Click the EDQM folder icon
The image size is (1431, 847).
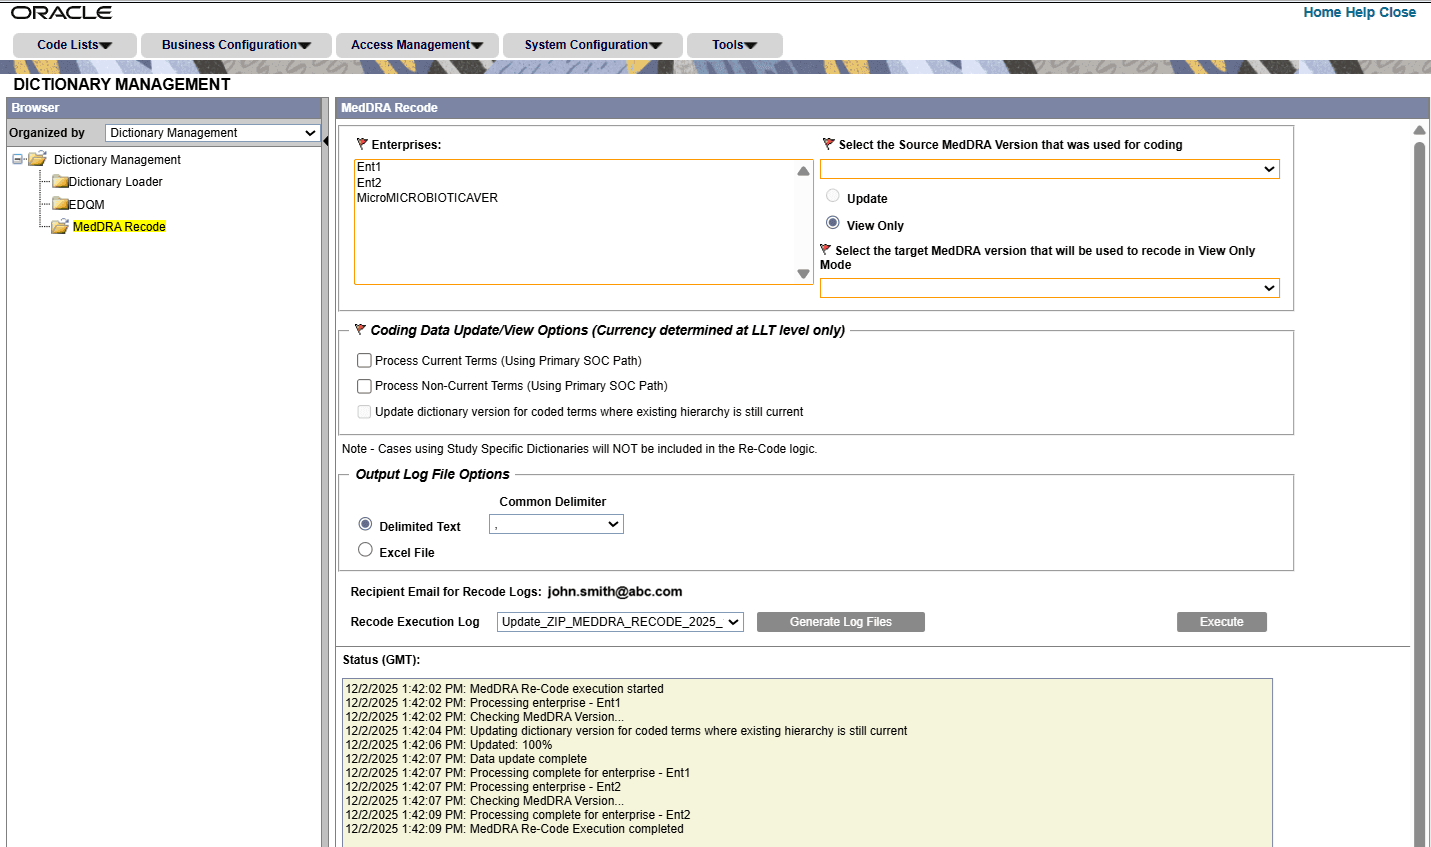[60, 204]
